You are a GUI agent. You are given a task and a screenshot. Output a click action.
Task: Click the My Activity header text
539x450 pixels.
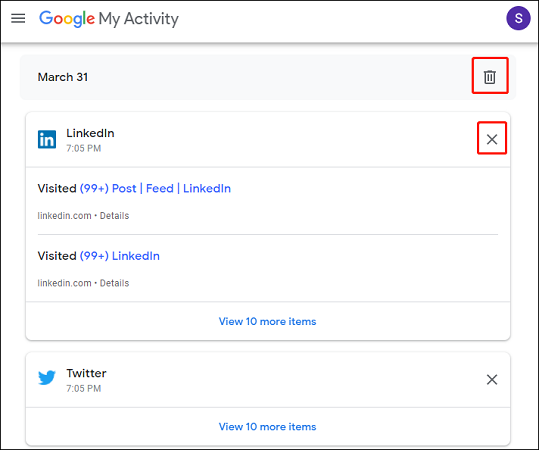(139, 19)
